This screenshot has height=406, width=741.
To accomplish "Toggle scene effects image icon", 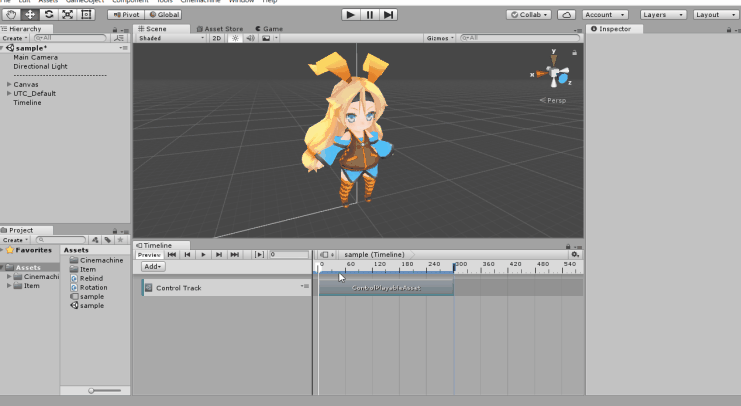I will 266,38.
